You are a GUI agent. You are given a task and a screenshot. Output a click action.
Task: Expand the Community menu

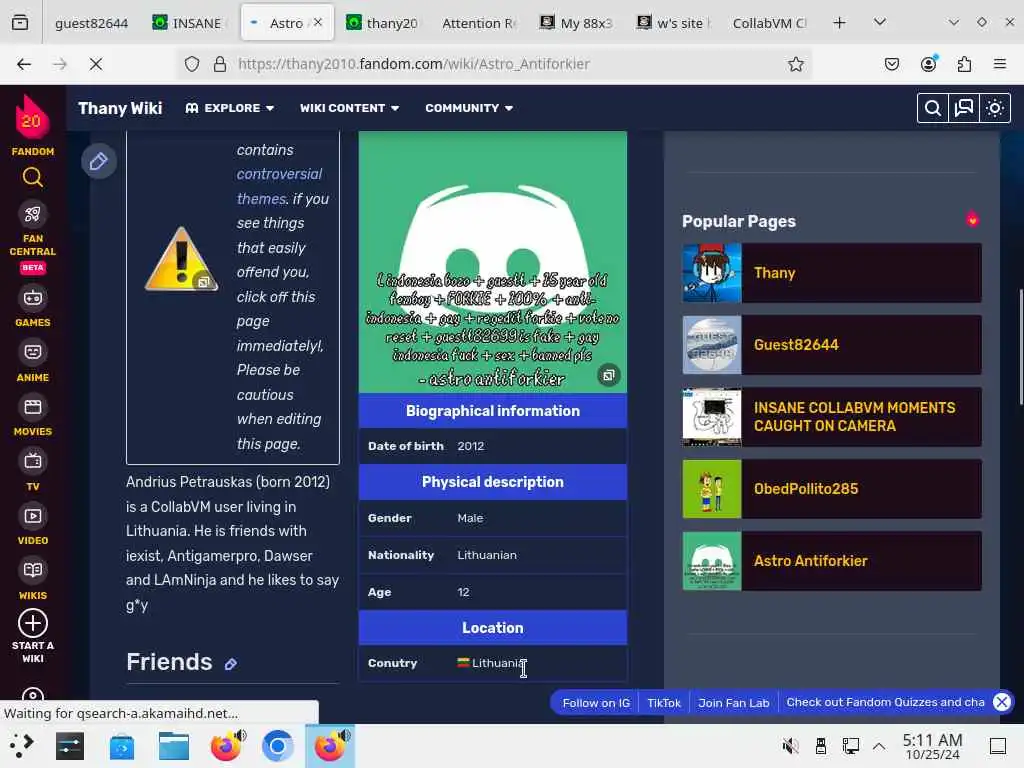[x=469, y=108]
